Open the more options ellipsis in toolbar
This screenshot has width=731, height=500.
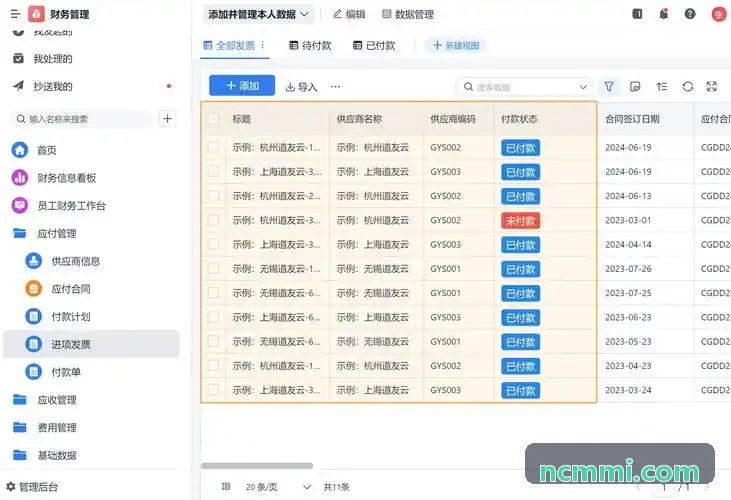tap(335, 87)
